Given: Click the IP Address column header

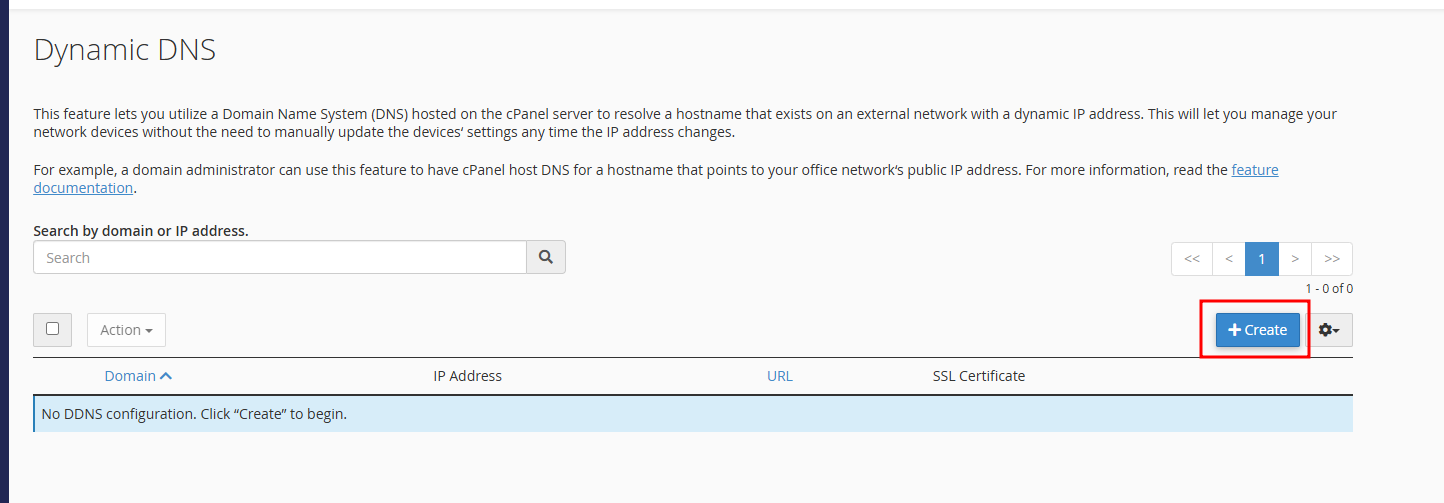Looking at the screenshot, I should 467,376.
